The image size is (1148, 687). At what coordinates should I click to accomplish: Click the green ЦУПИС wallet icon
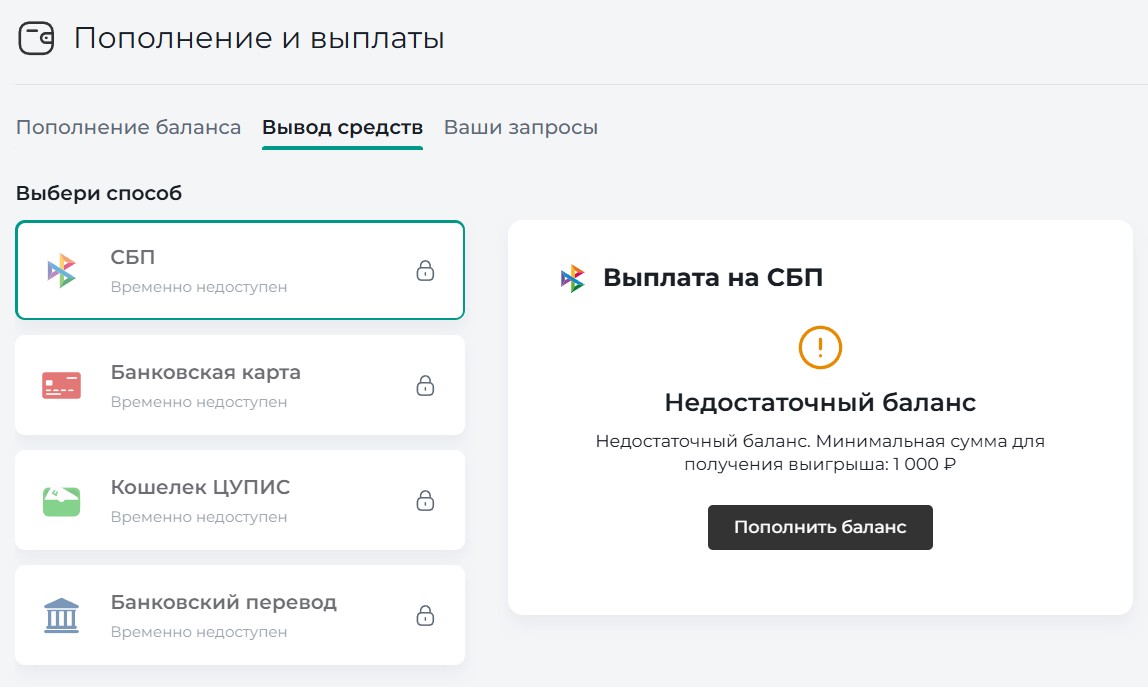[x=61, y=501]
